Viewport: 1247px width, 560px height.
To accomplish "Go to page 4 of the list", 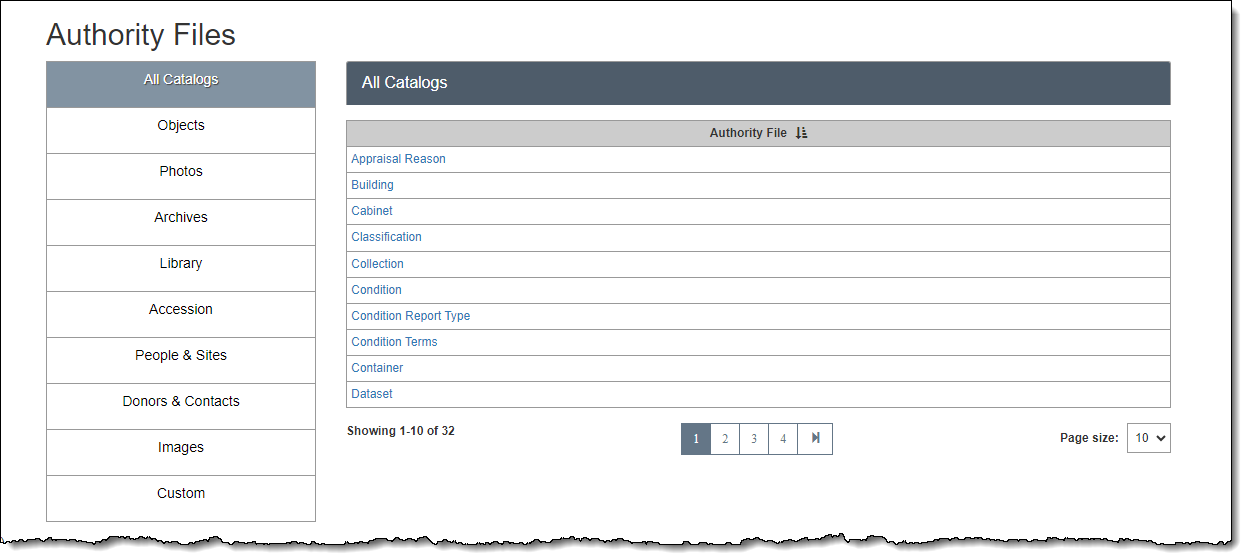I will pos(783,439).
